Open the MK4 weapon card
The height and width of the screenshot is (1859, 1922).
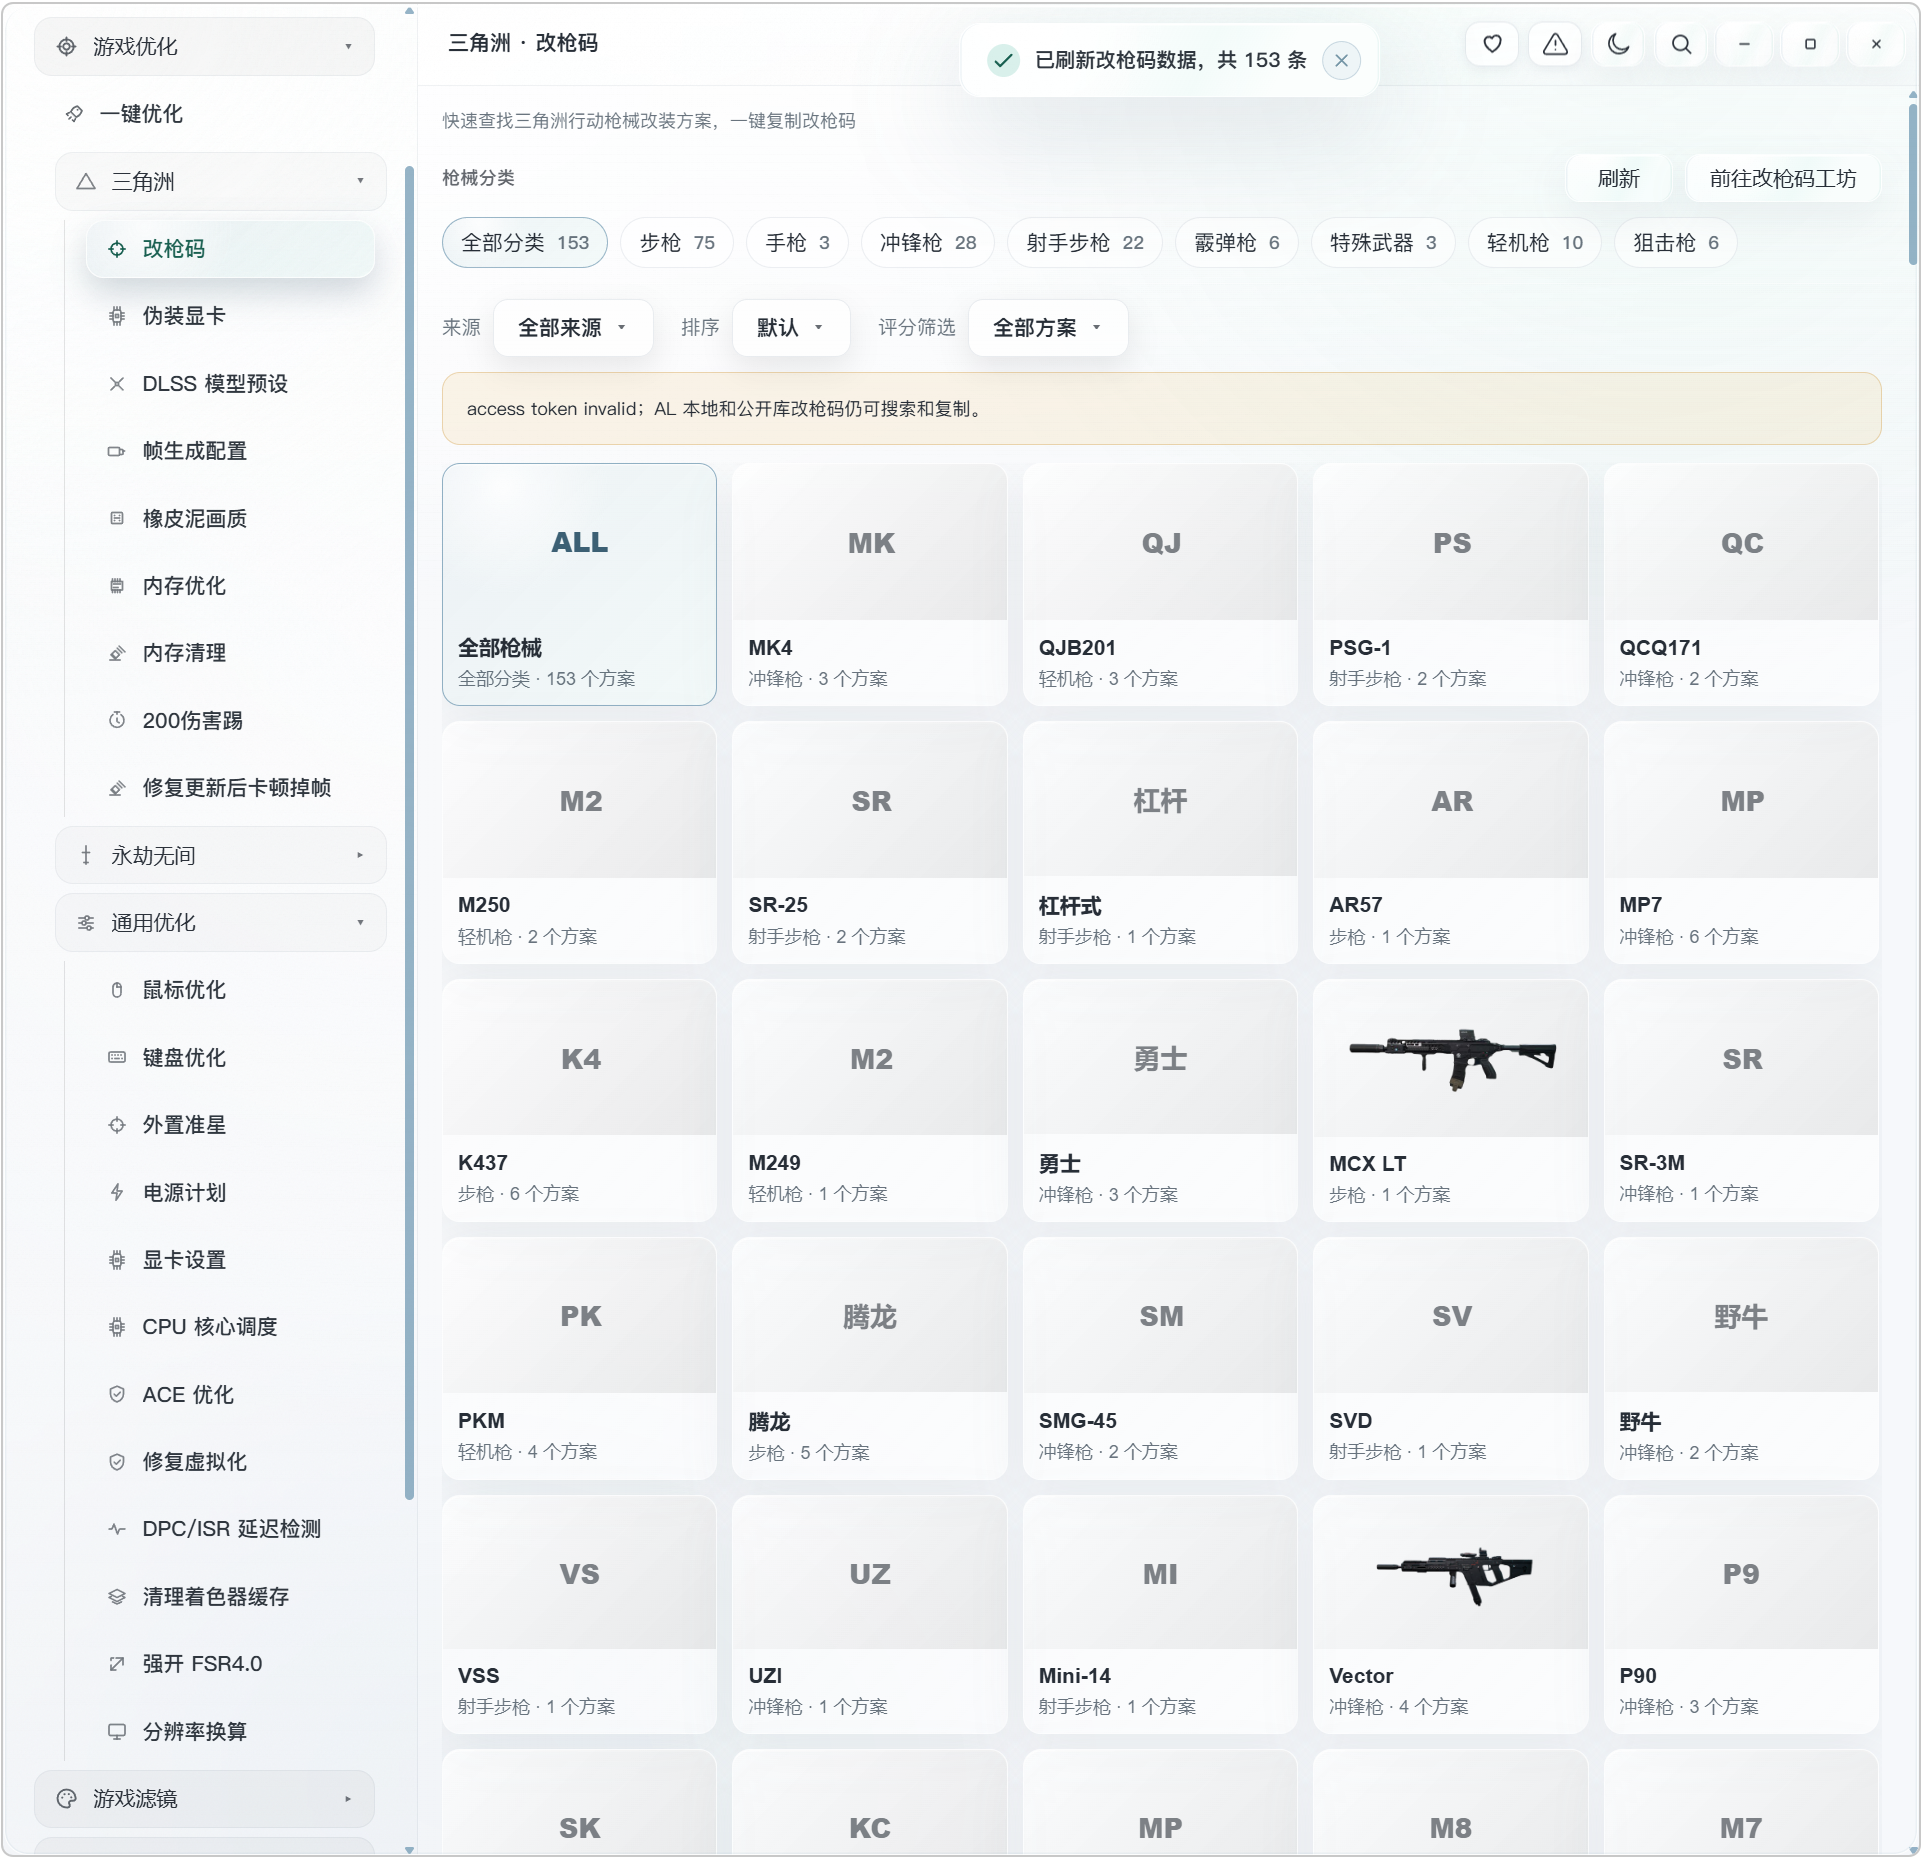(x=869, y=585)
